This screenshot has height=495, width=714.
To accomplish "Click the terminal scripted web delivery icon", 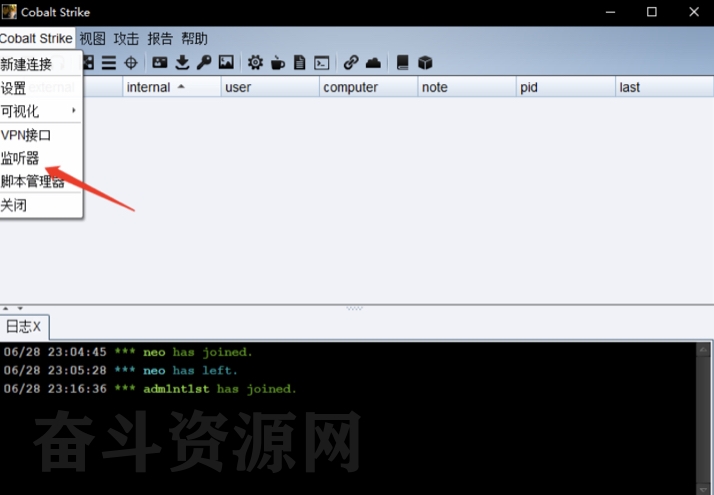I will coord(322,63).
